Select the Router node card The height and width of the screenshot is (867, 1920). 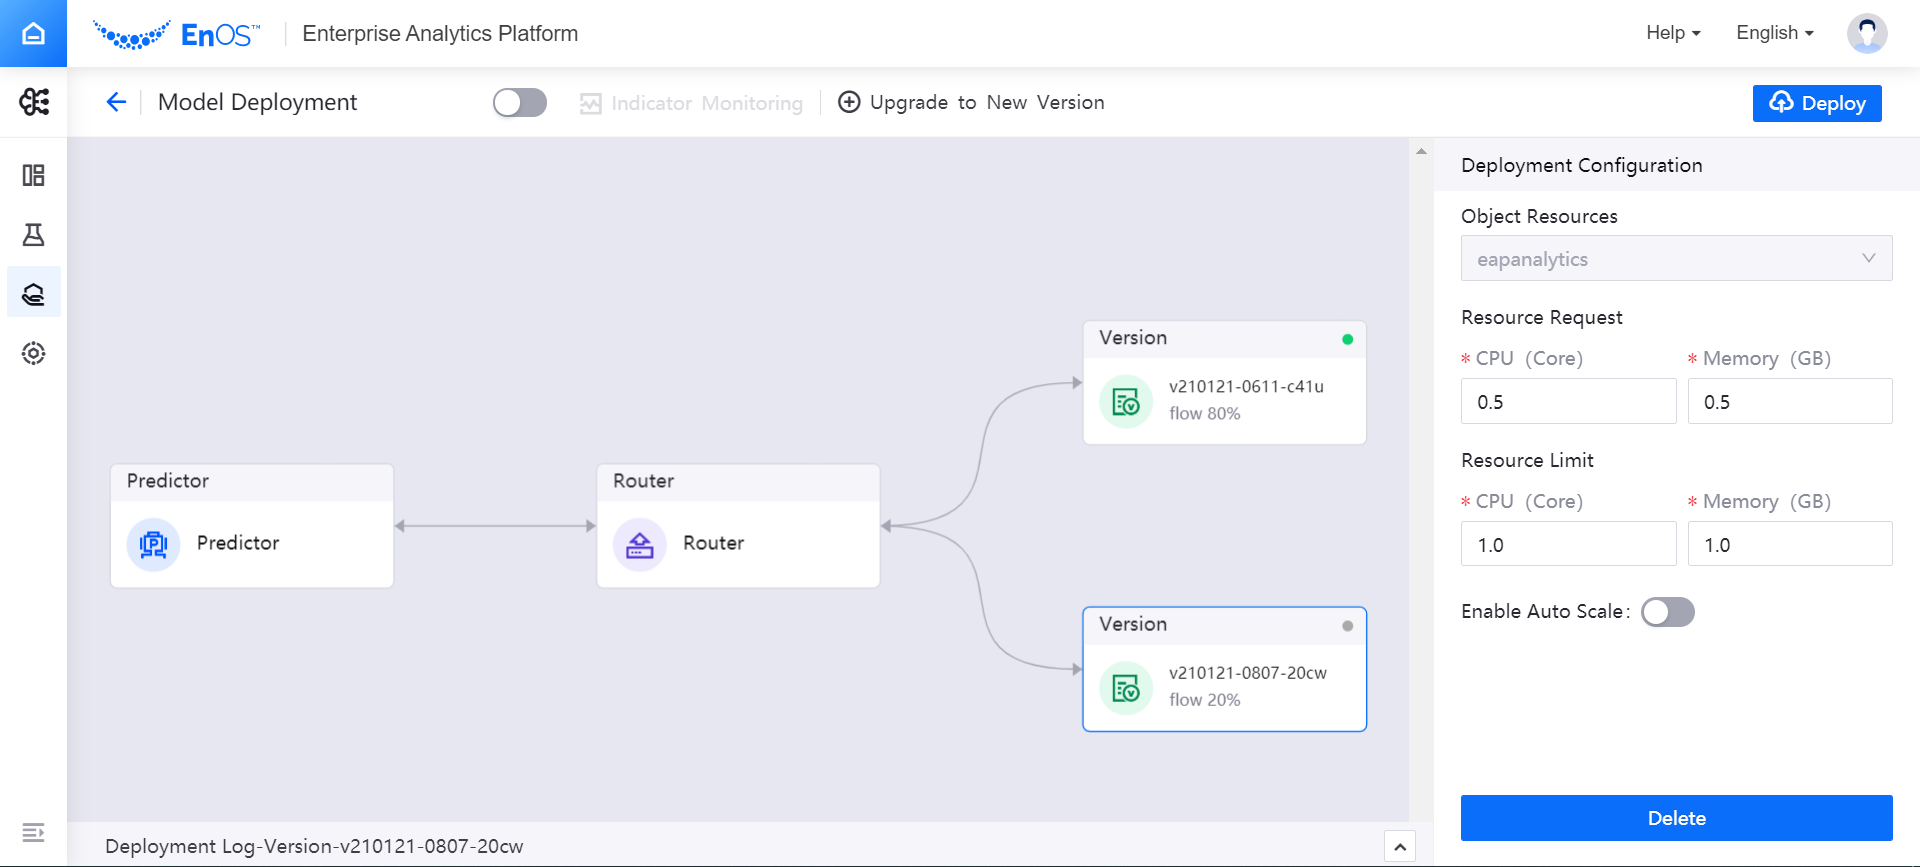click(738, 526)
